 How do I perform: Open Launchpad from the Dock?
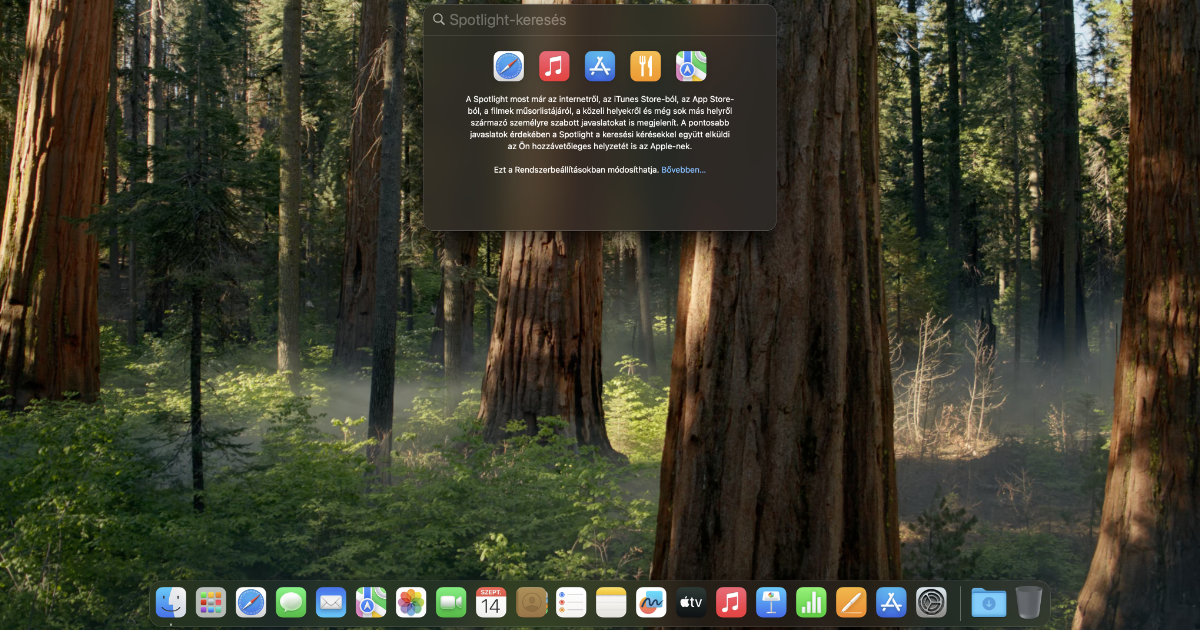(211, 602)
